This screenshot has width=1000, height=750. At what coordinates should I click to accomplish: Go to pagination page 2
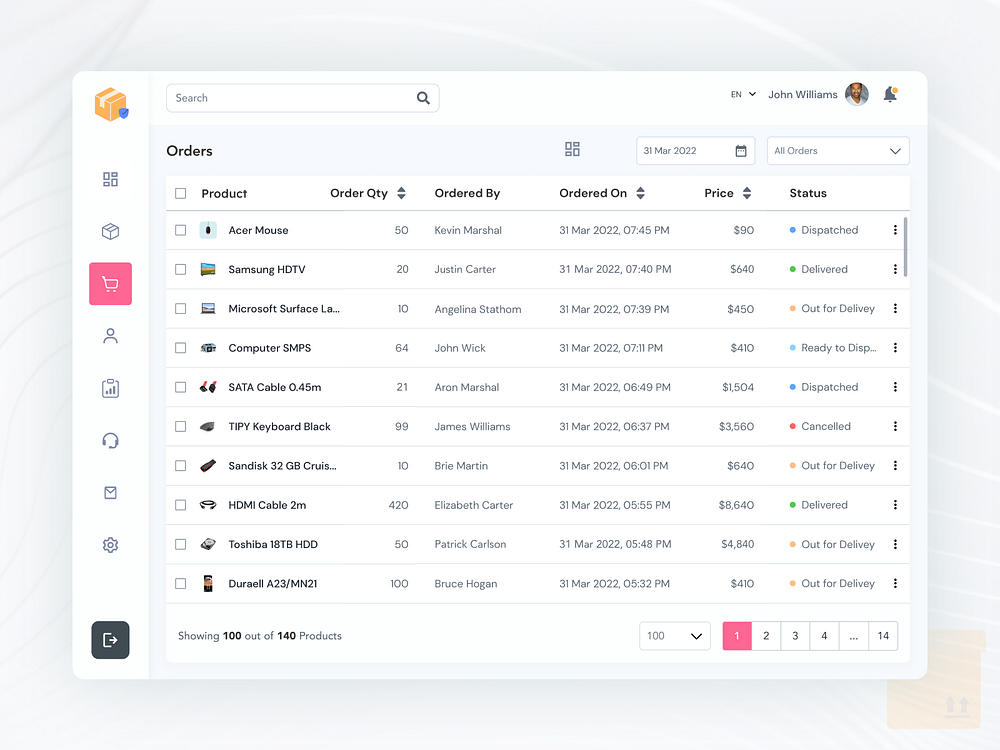tap(766, 636)
